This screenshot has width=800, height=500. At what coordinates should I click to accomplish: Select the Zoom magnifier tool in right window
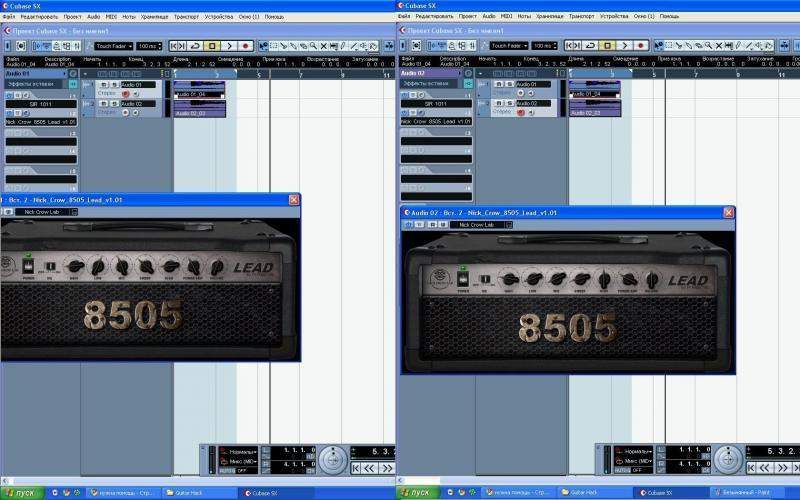(x=709, y=45)
